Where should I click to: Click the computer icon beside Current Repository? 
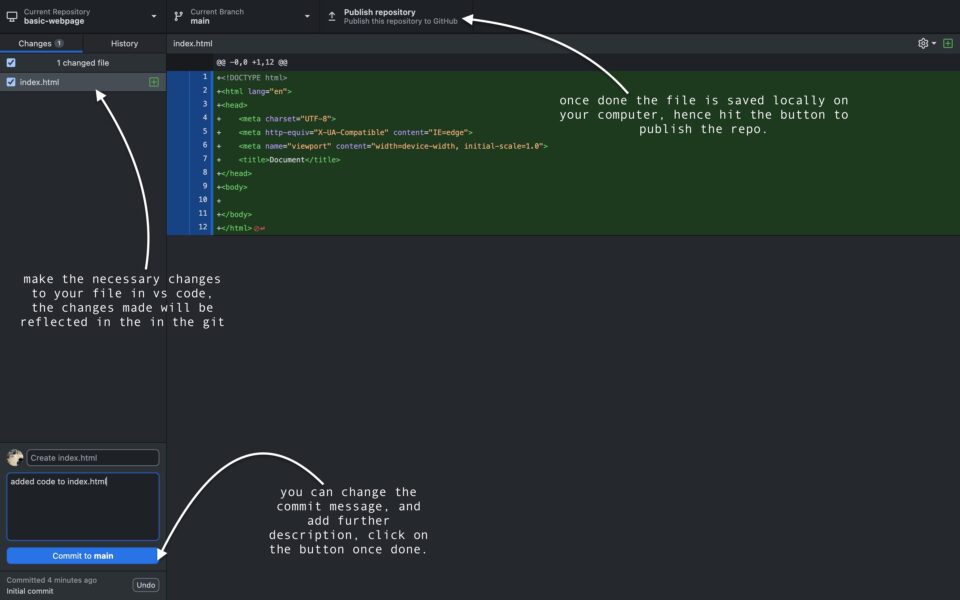coord(10,16)
